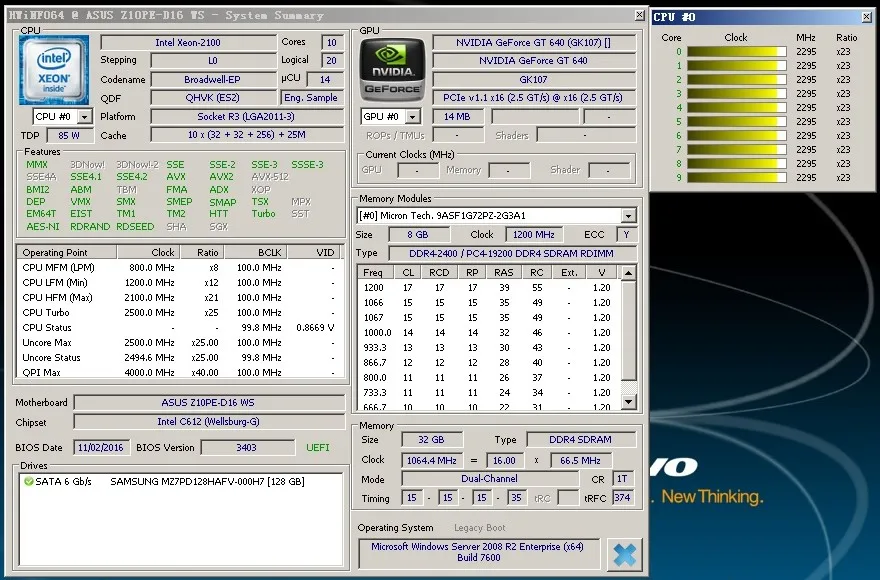Click Core 0 clock bar
This screenshot has width=880, height=580.
(x=736, y=52)
